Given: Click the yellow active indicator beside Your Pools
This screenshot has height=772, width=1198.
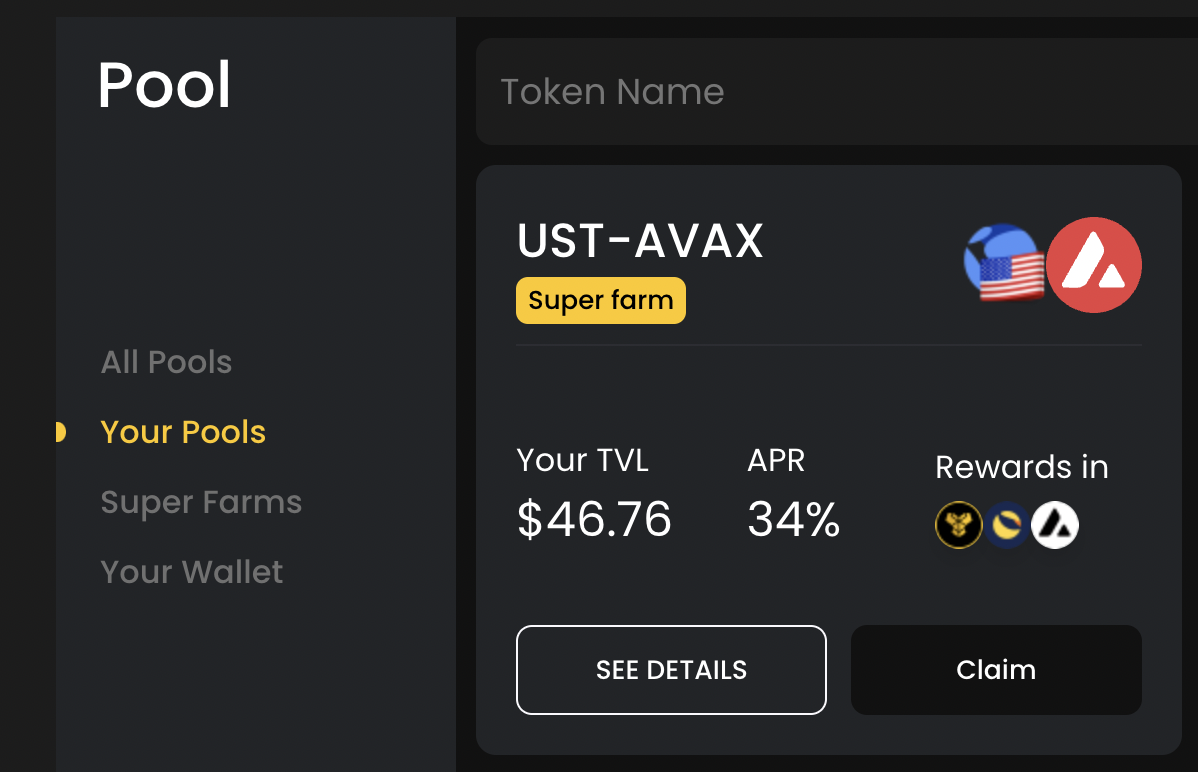Looking at the screenshot, I should click(x=60, y=433).
